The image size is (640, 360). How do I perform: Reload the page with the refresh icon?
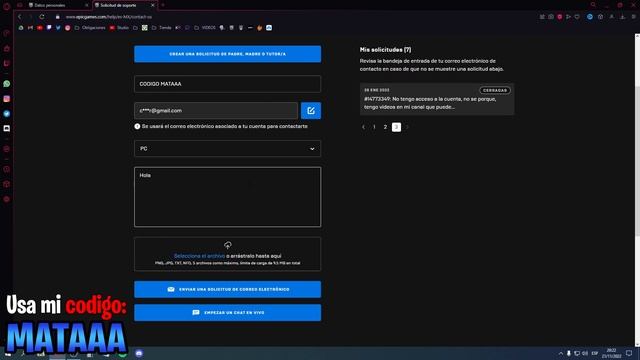[42, 17]
